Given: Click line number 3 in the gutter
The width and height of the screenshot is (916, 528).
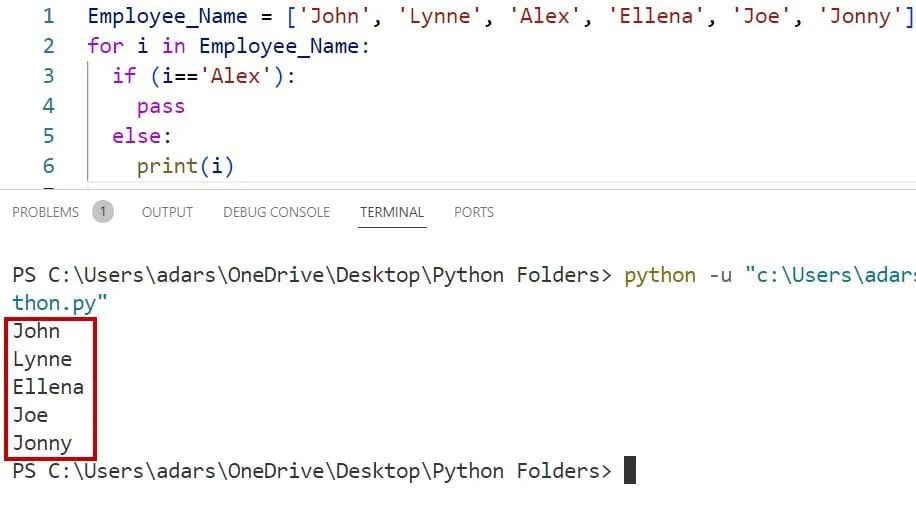Looking at the screenshot, I should (49, 77).
